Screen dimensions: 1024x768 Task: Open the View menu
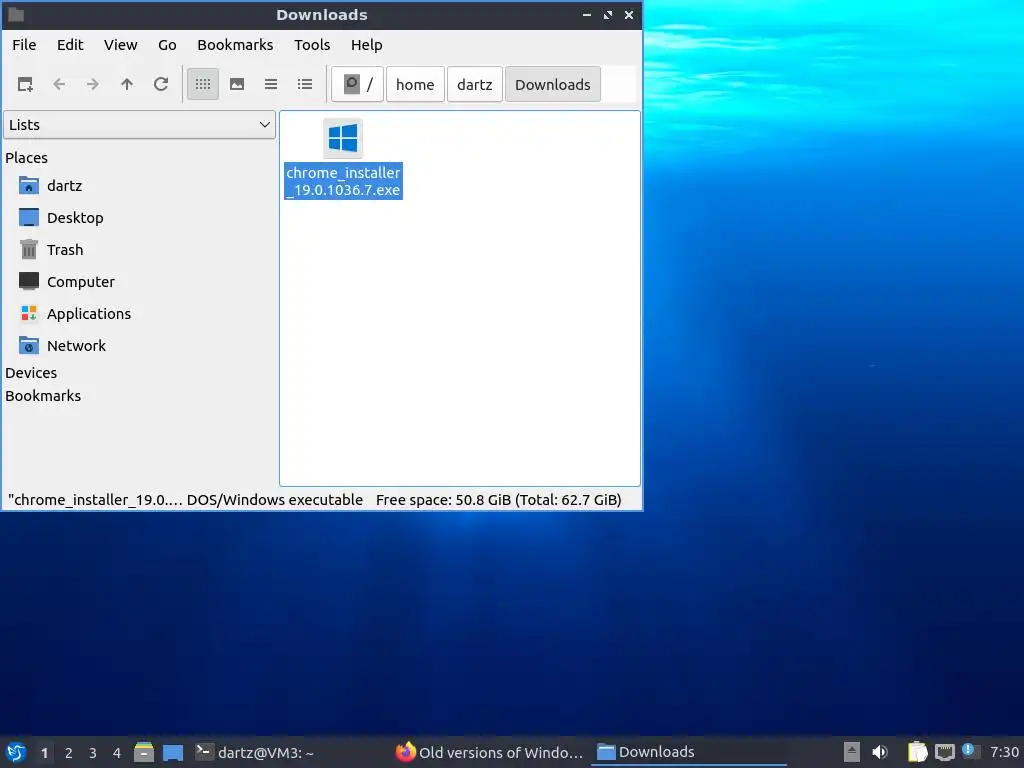point(121,45)
